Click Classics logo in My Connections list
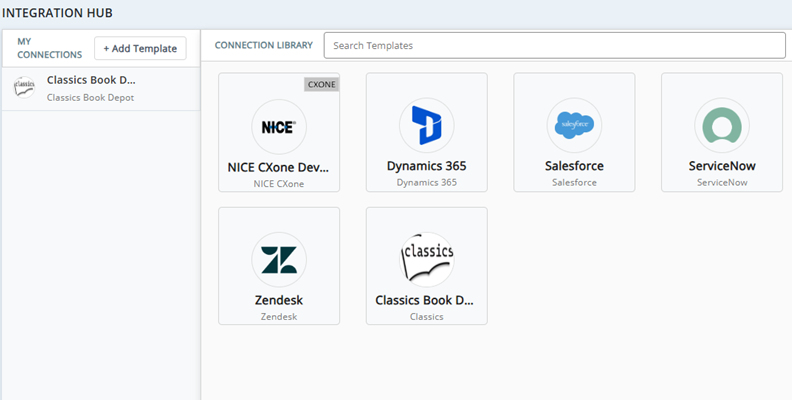 point(24,87)
